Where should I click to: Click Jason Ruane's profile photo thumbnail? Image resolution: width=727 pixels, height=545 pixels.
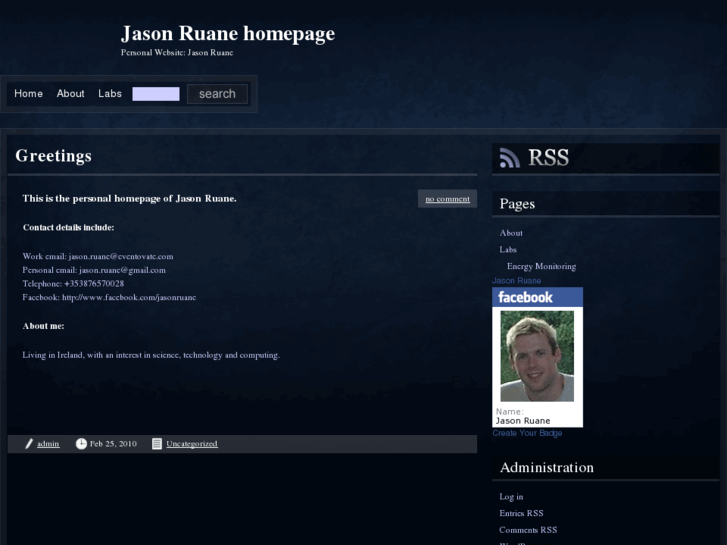coord(537,356)
